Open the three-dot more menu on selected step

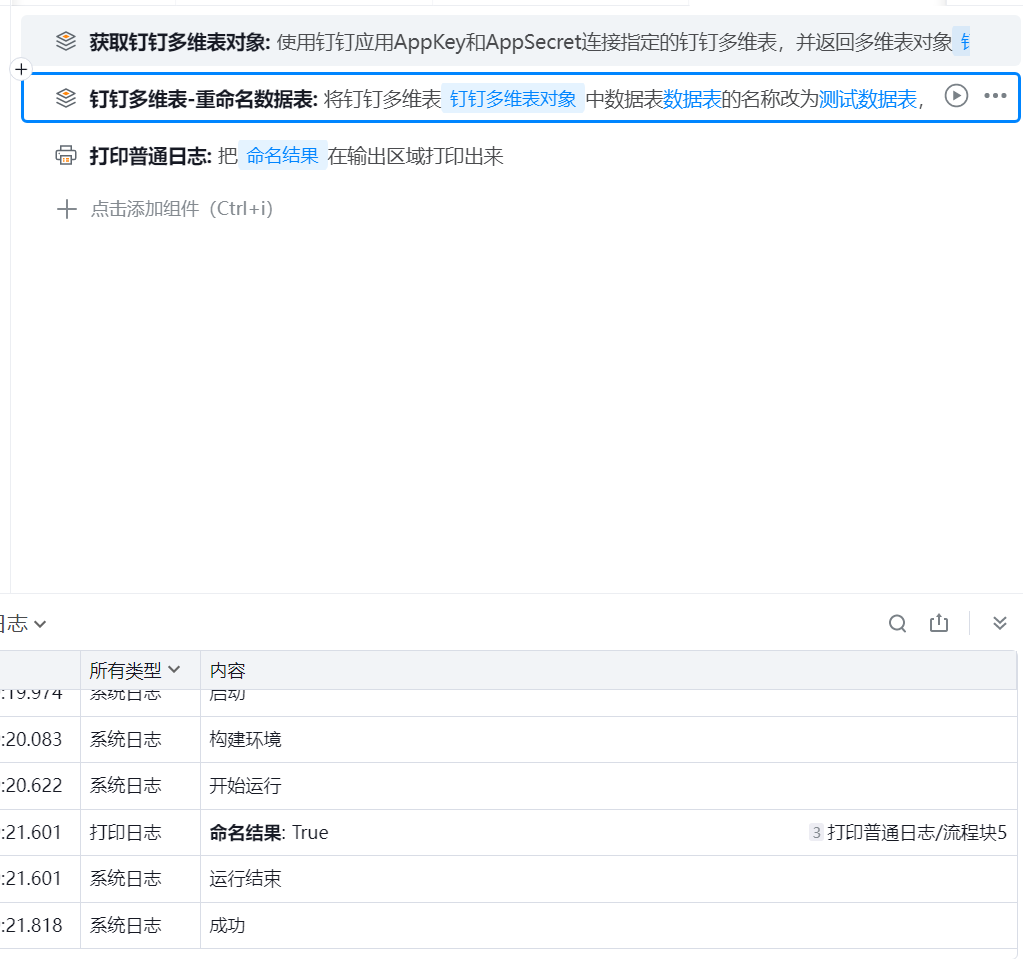(995, 96)
